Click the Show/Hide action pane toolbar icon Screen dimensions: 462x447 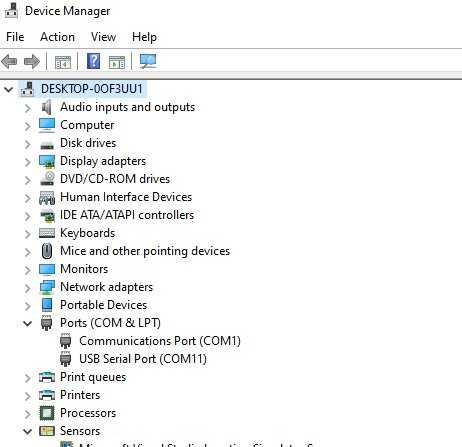click(x=117, y=62)
